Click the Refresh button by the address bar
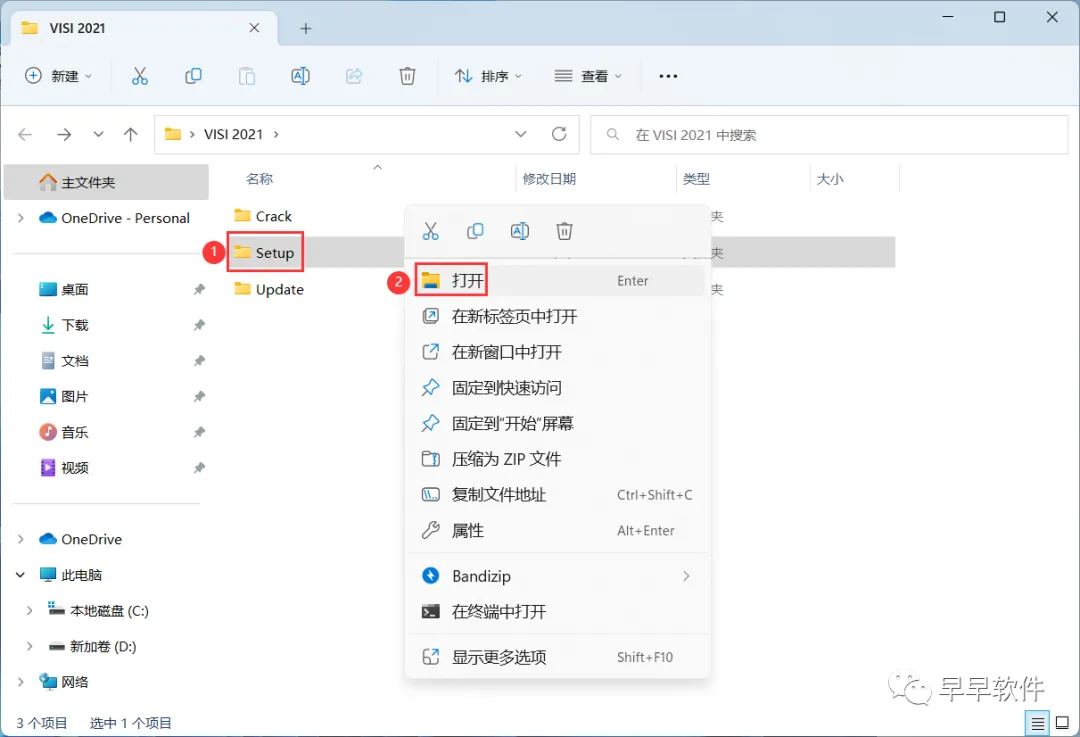Screen dimensions: 1080x737 pos(559,134)
